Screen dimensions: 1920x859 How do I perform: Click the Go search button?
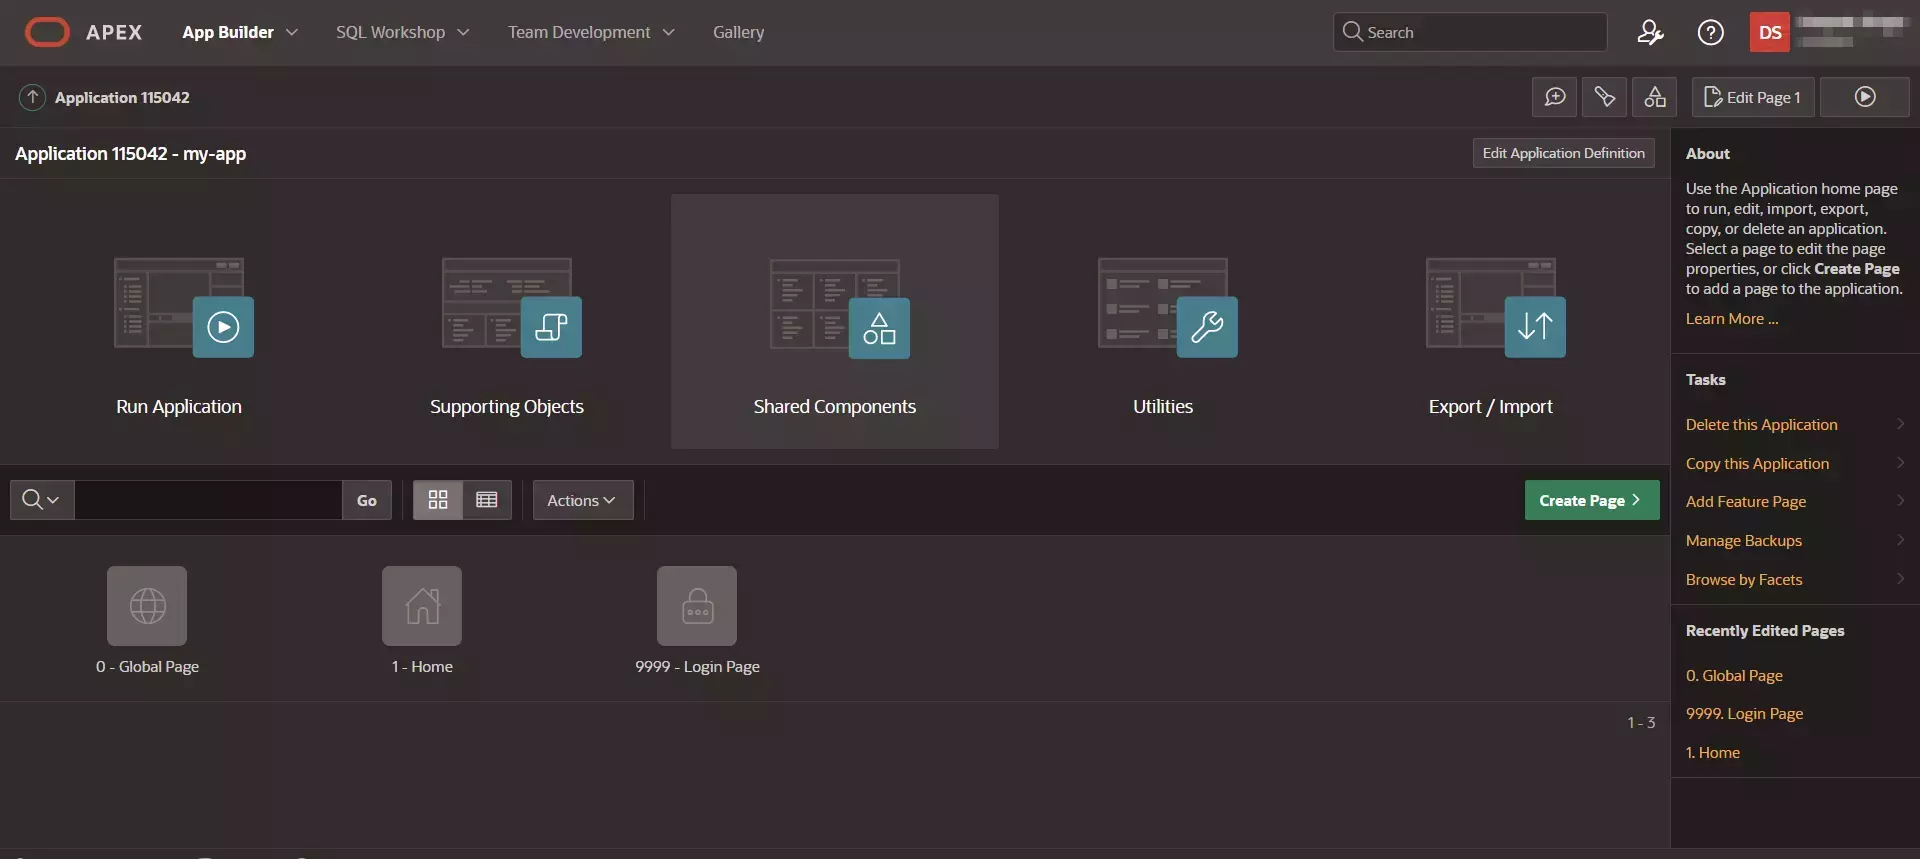367,500
